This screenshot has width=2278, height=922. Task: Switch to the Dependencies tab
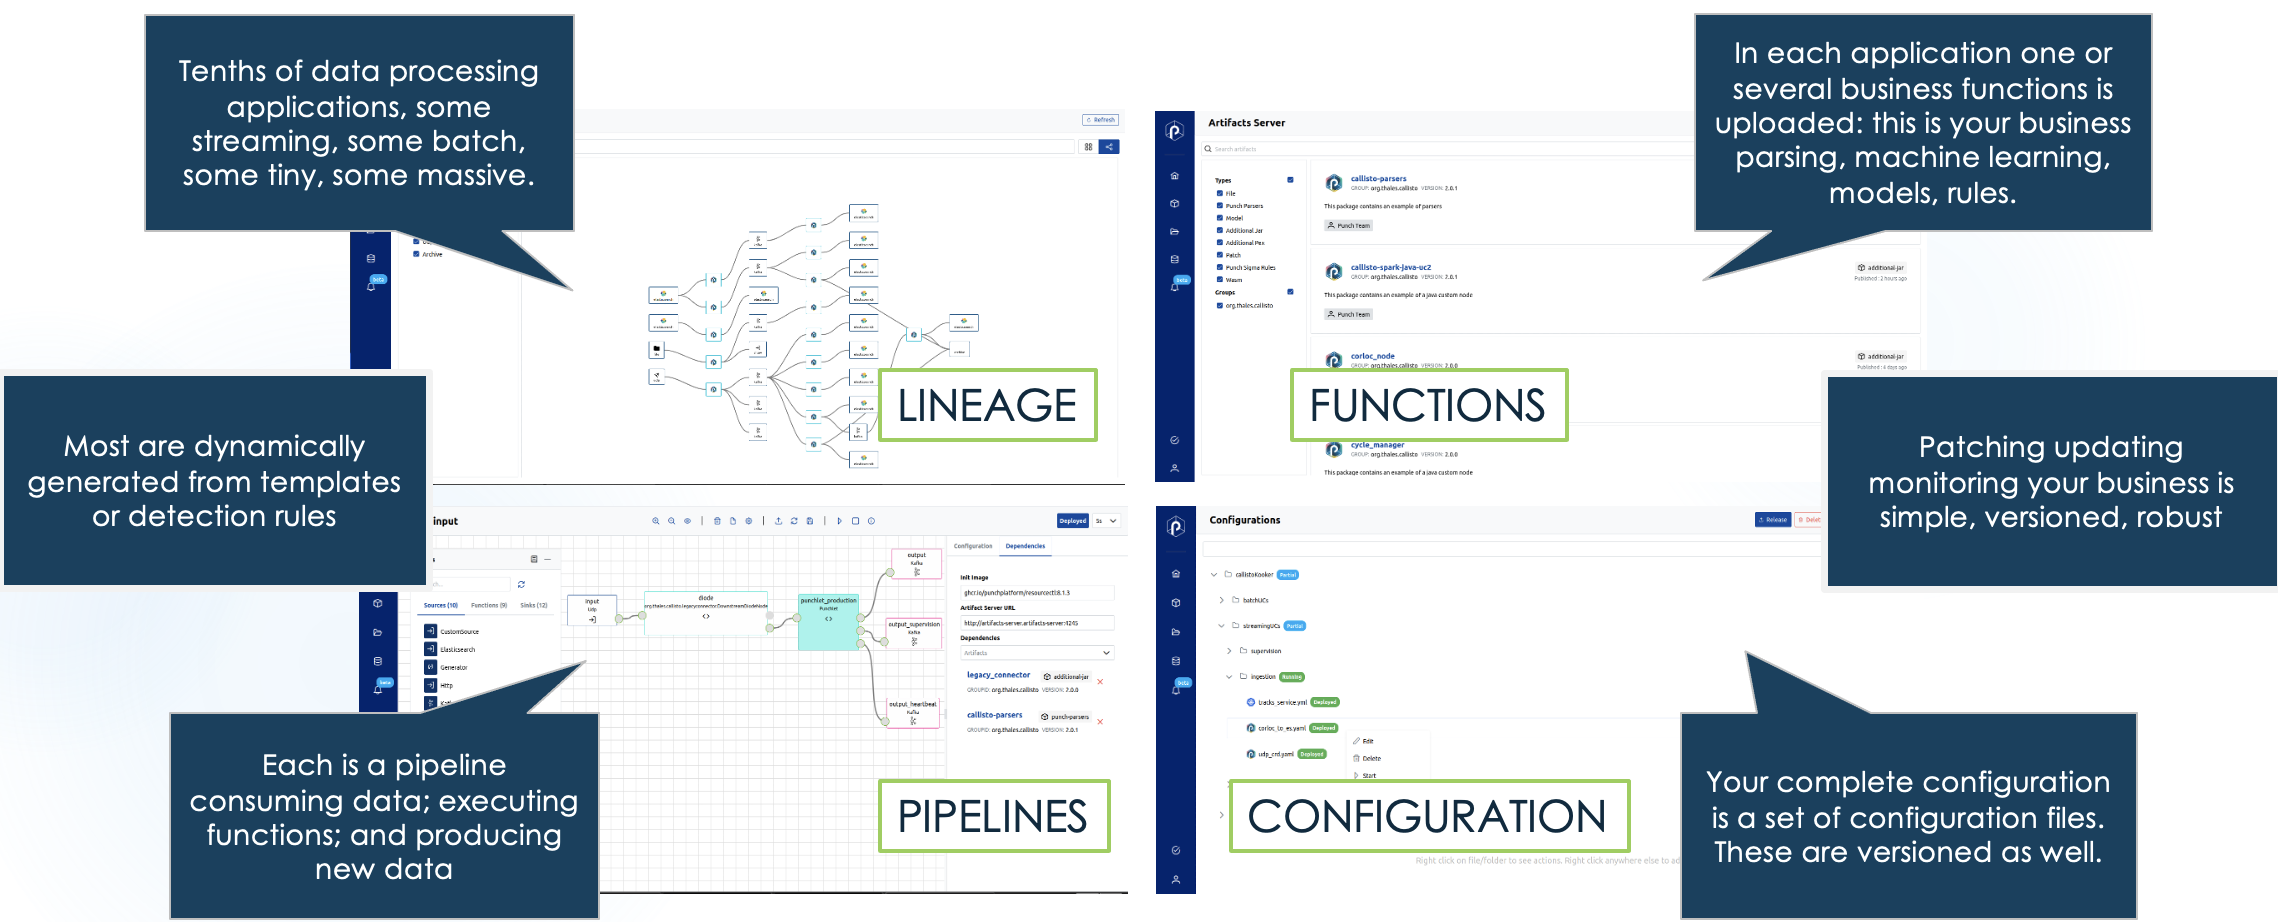coord(1025,546)
